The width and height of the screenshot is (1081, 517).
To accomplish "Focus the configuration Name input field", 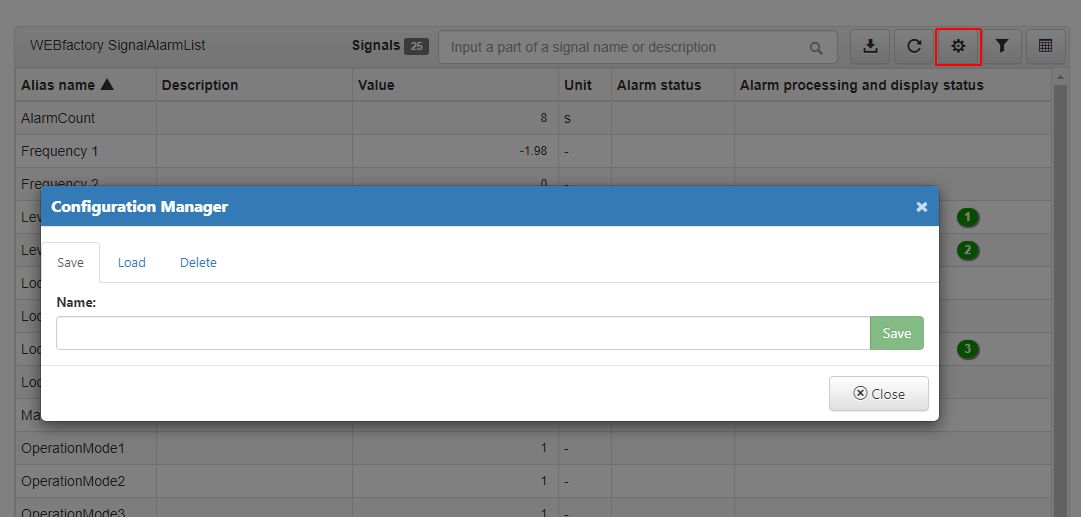I will (x=463, y=333).
